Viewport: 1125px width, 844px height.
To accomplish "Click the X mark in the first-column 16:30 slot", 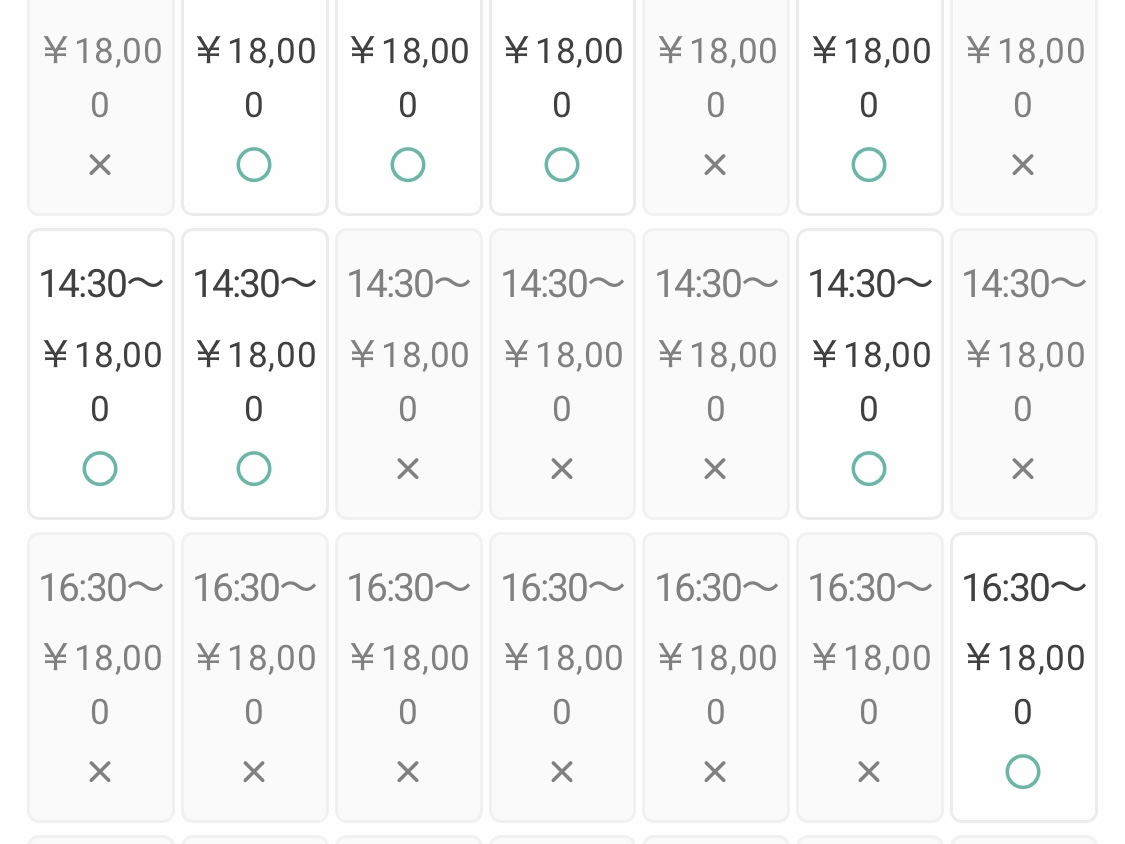I will [100, 771].
